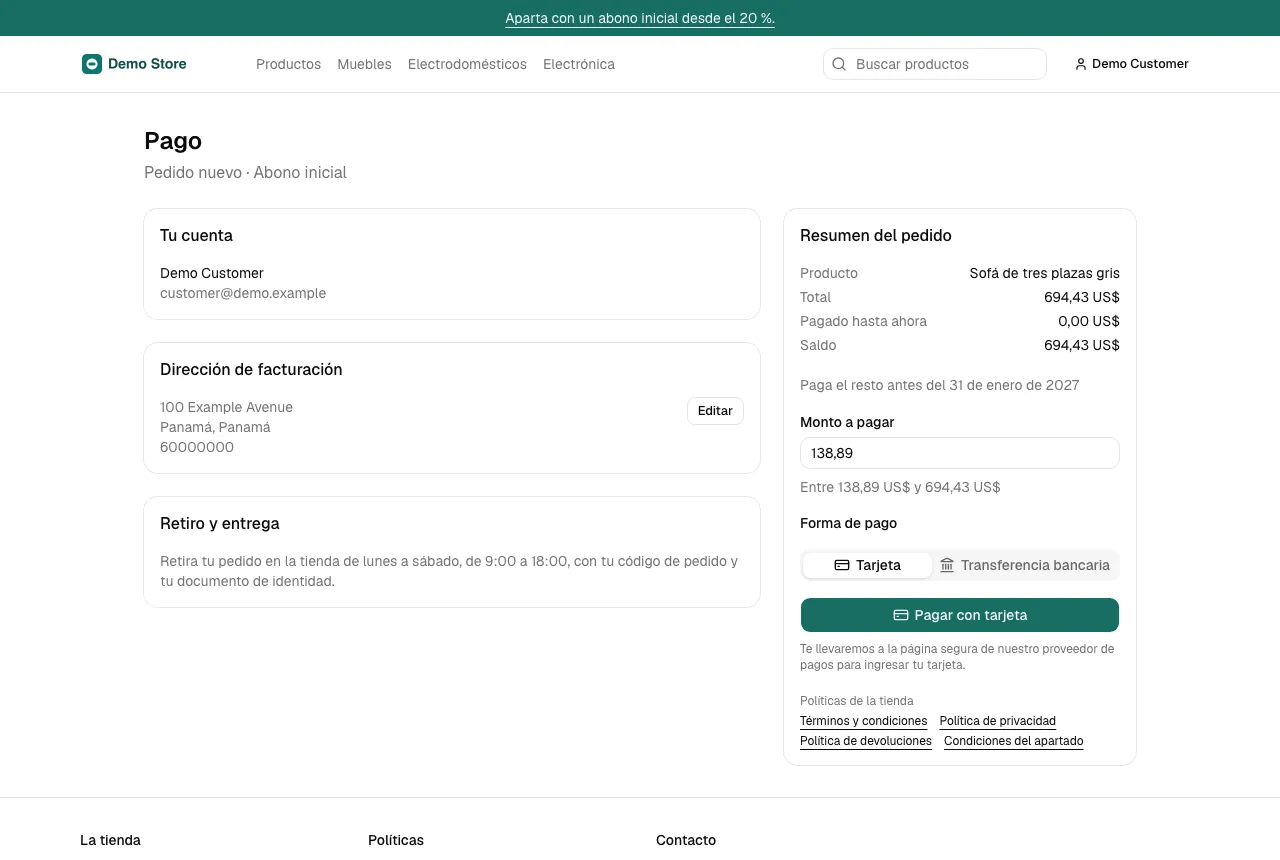Click the Pagar con tarjeta button
The width and height of the screenshot is (1280, 860).
coord(960,615)
